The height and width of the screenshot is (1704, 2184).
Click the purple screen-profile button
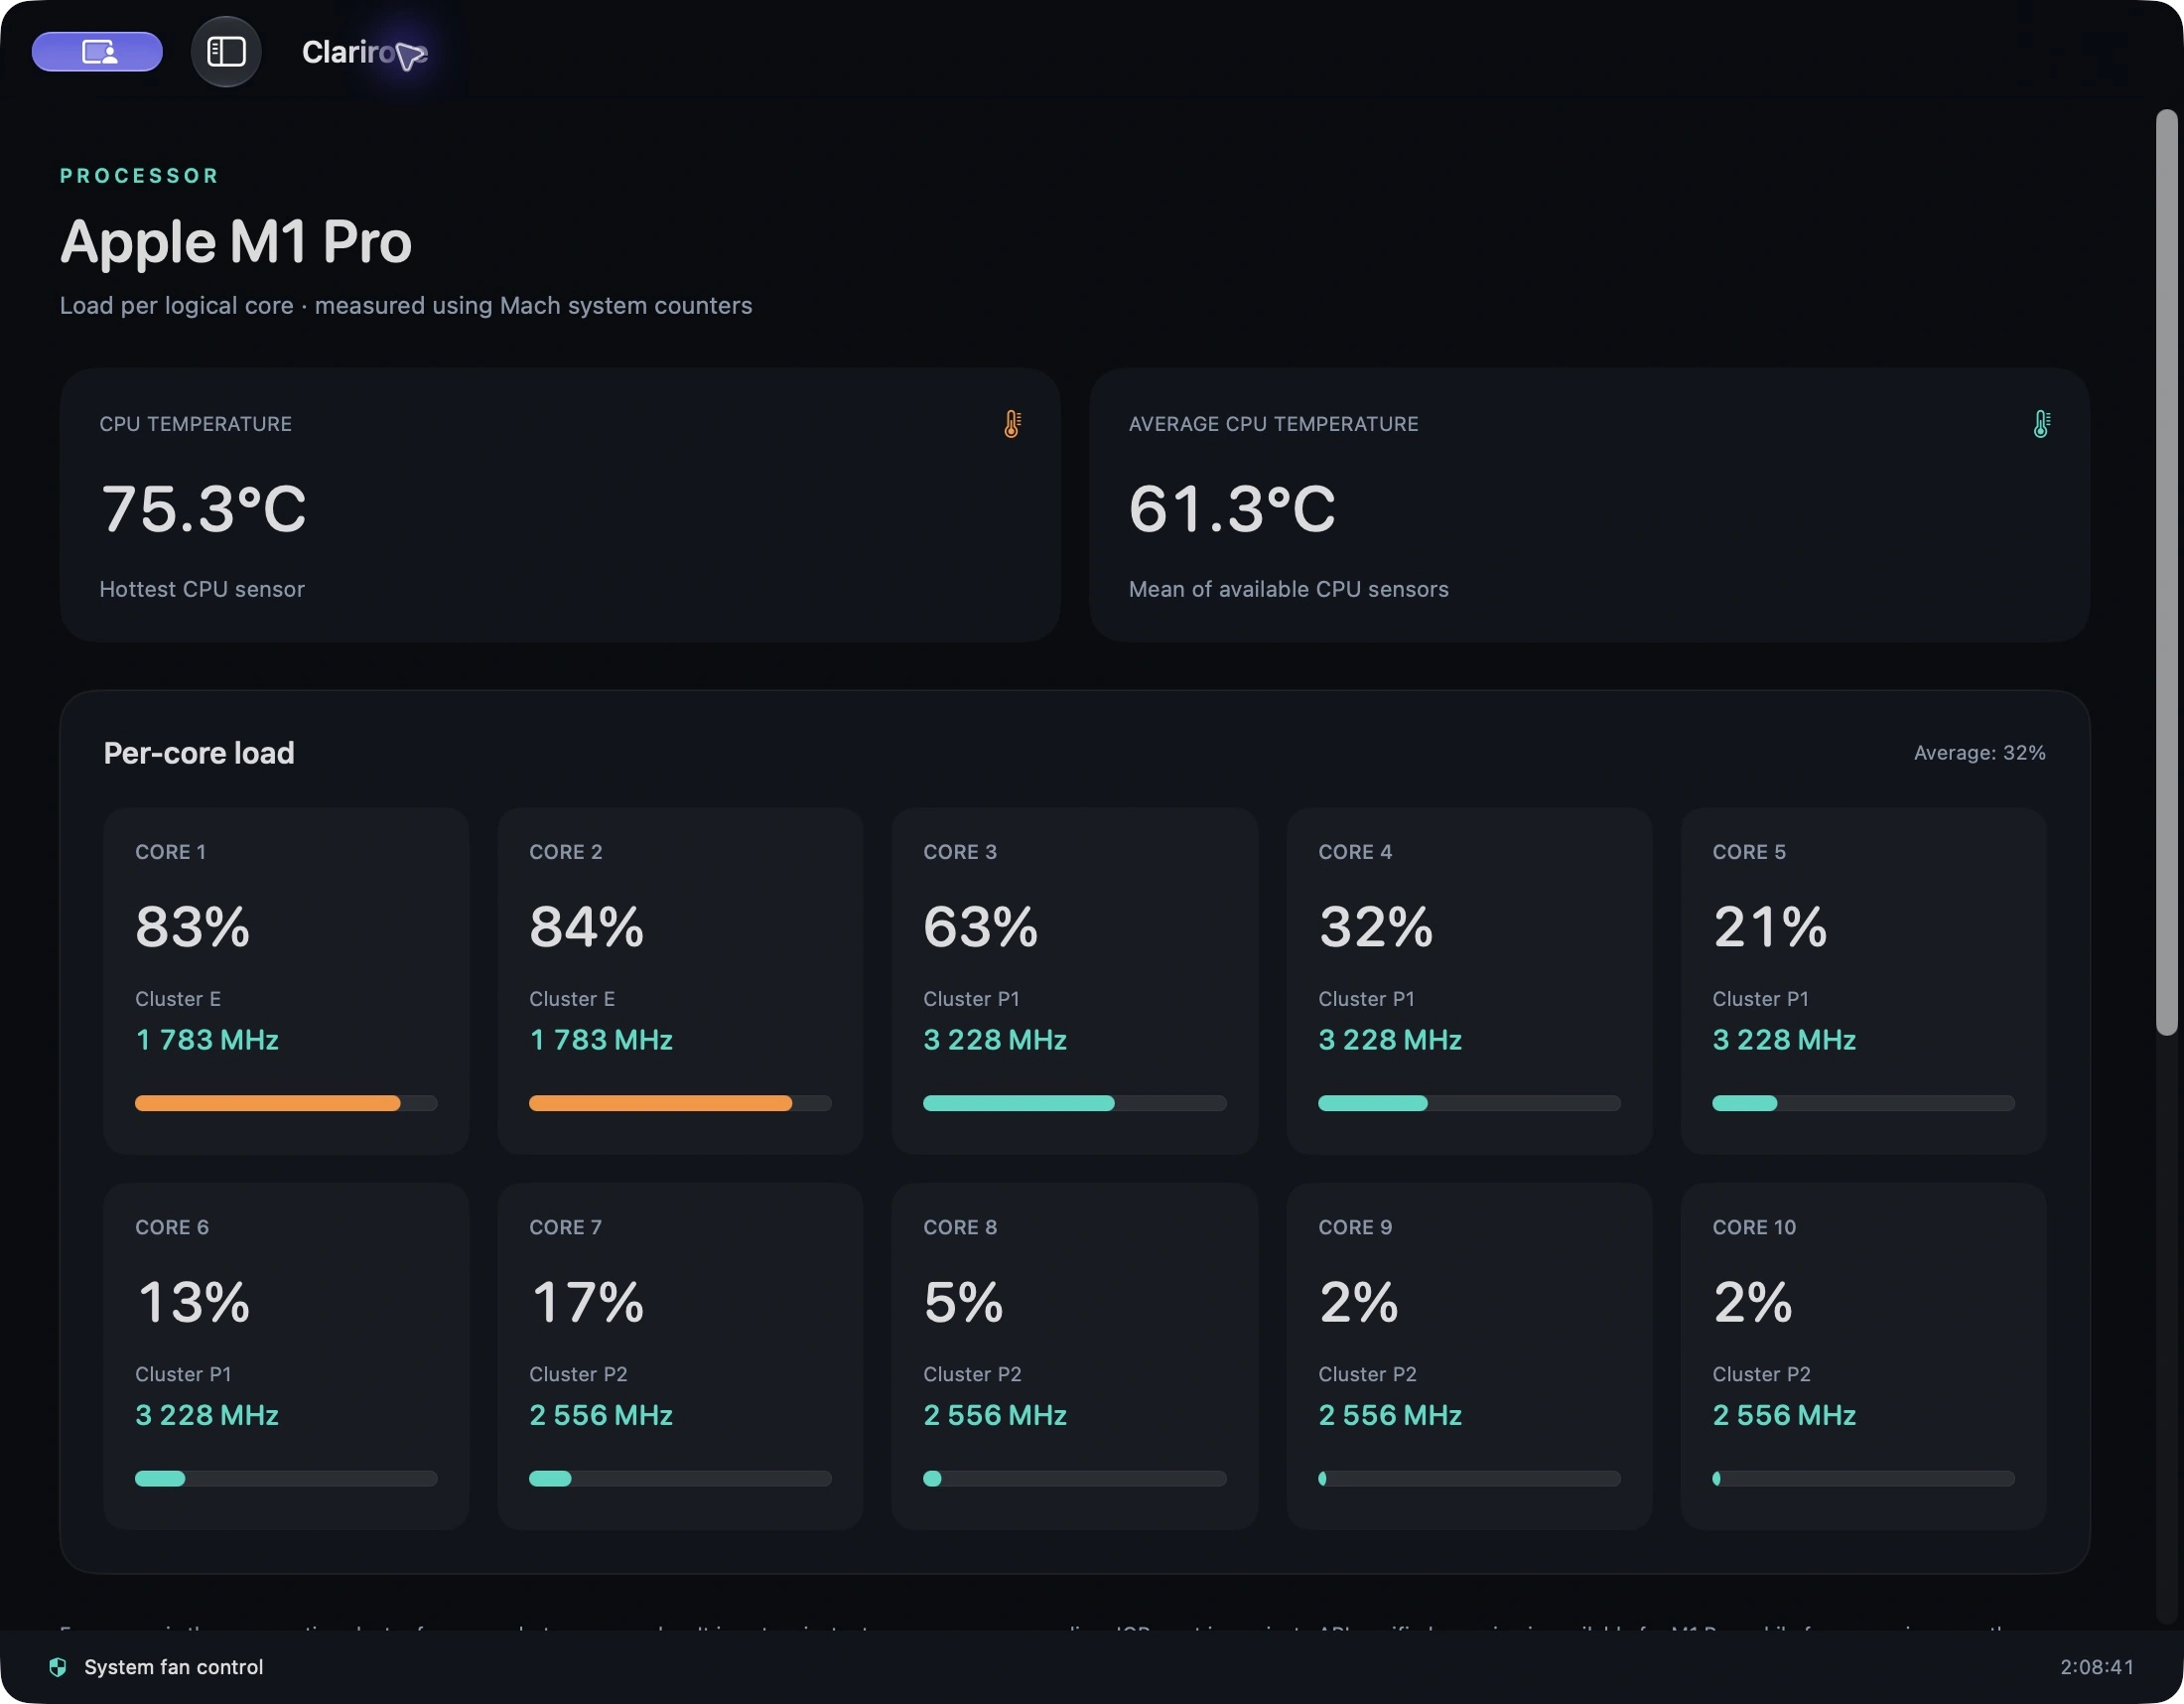tap(97, 51)
